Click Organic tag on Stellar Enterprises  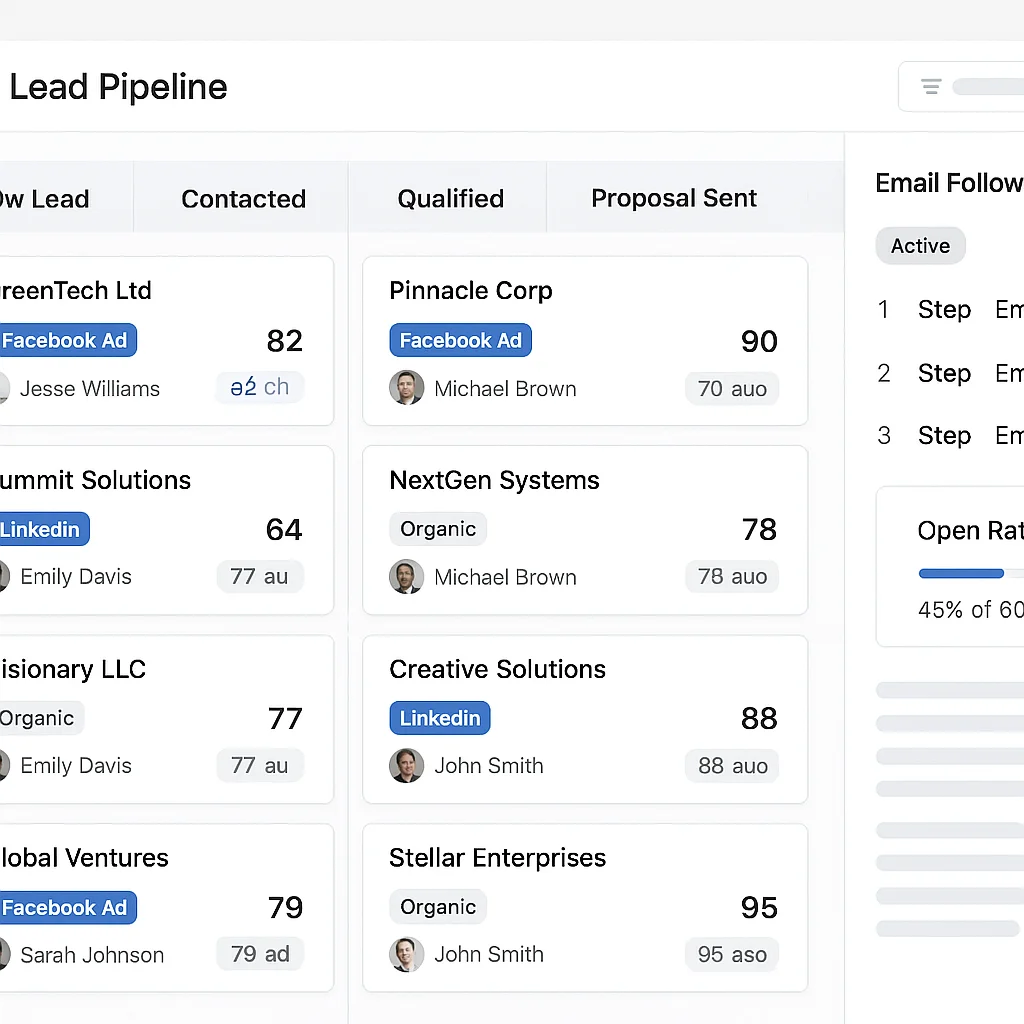438,906
